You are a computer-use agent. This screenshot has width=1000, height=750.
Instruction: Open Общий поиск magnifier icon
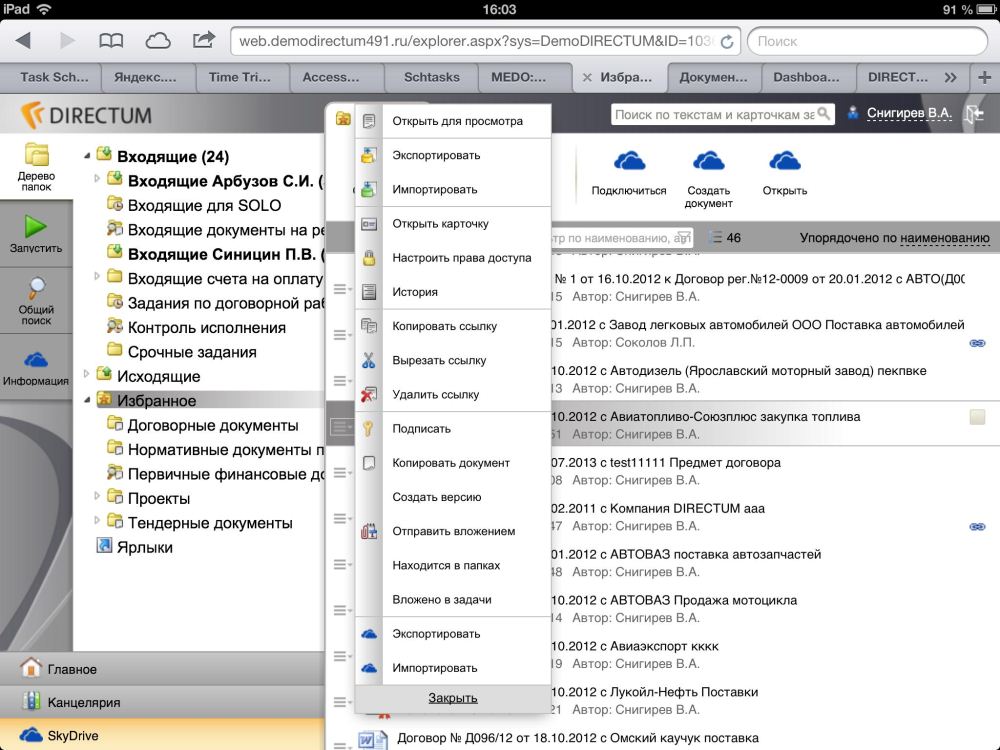(36, 288)
